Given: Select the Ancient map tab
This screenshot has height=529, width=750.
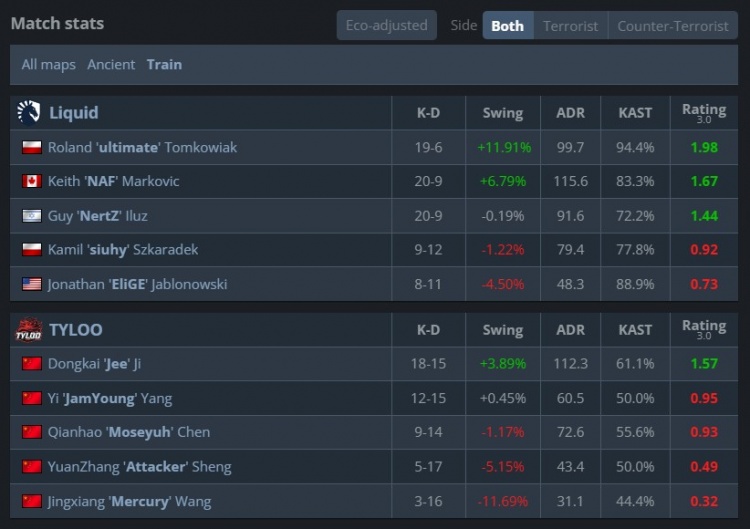Looking at the screenshot, I should [x=111, y=64].
